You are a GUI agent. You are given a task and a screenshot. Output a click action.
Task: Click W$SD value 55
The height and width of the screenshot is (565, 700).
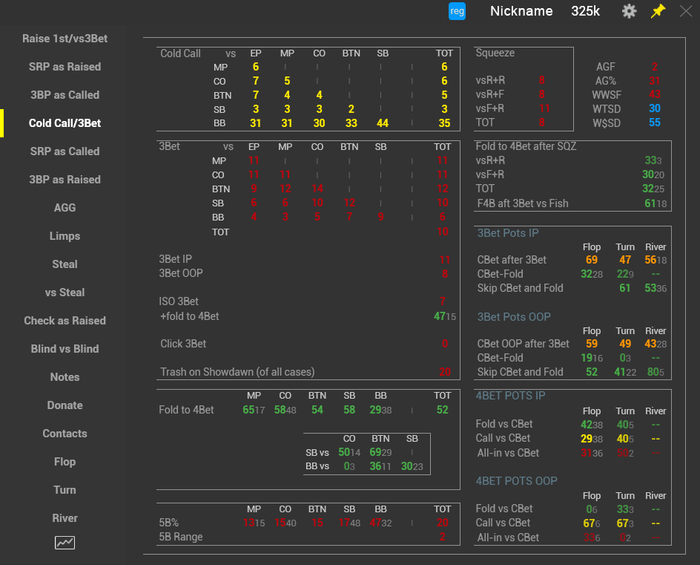pos(654,123)
